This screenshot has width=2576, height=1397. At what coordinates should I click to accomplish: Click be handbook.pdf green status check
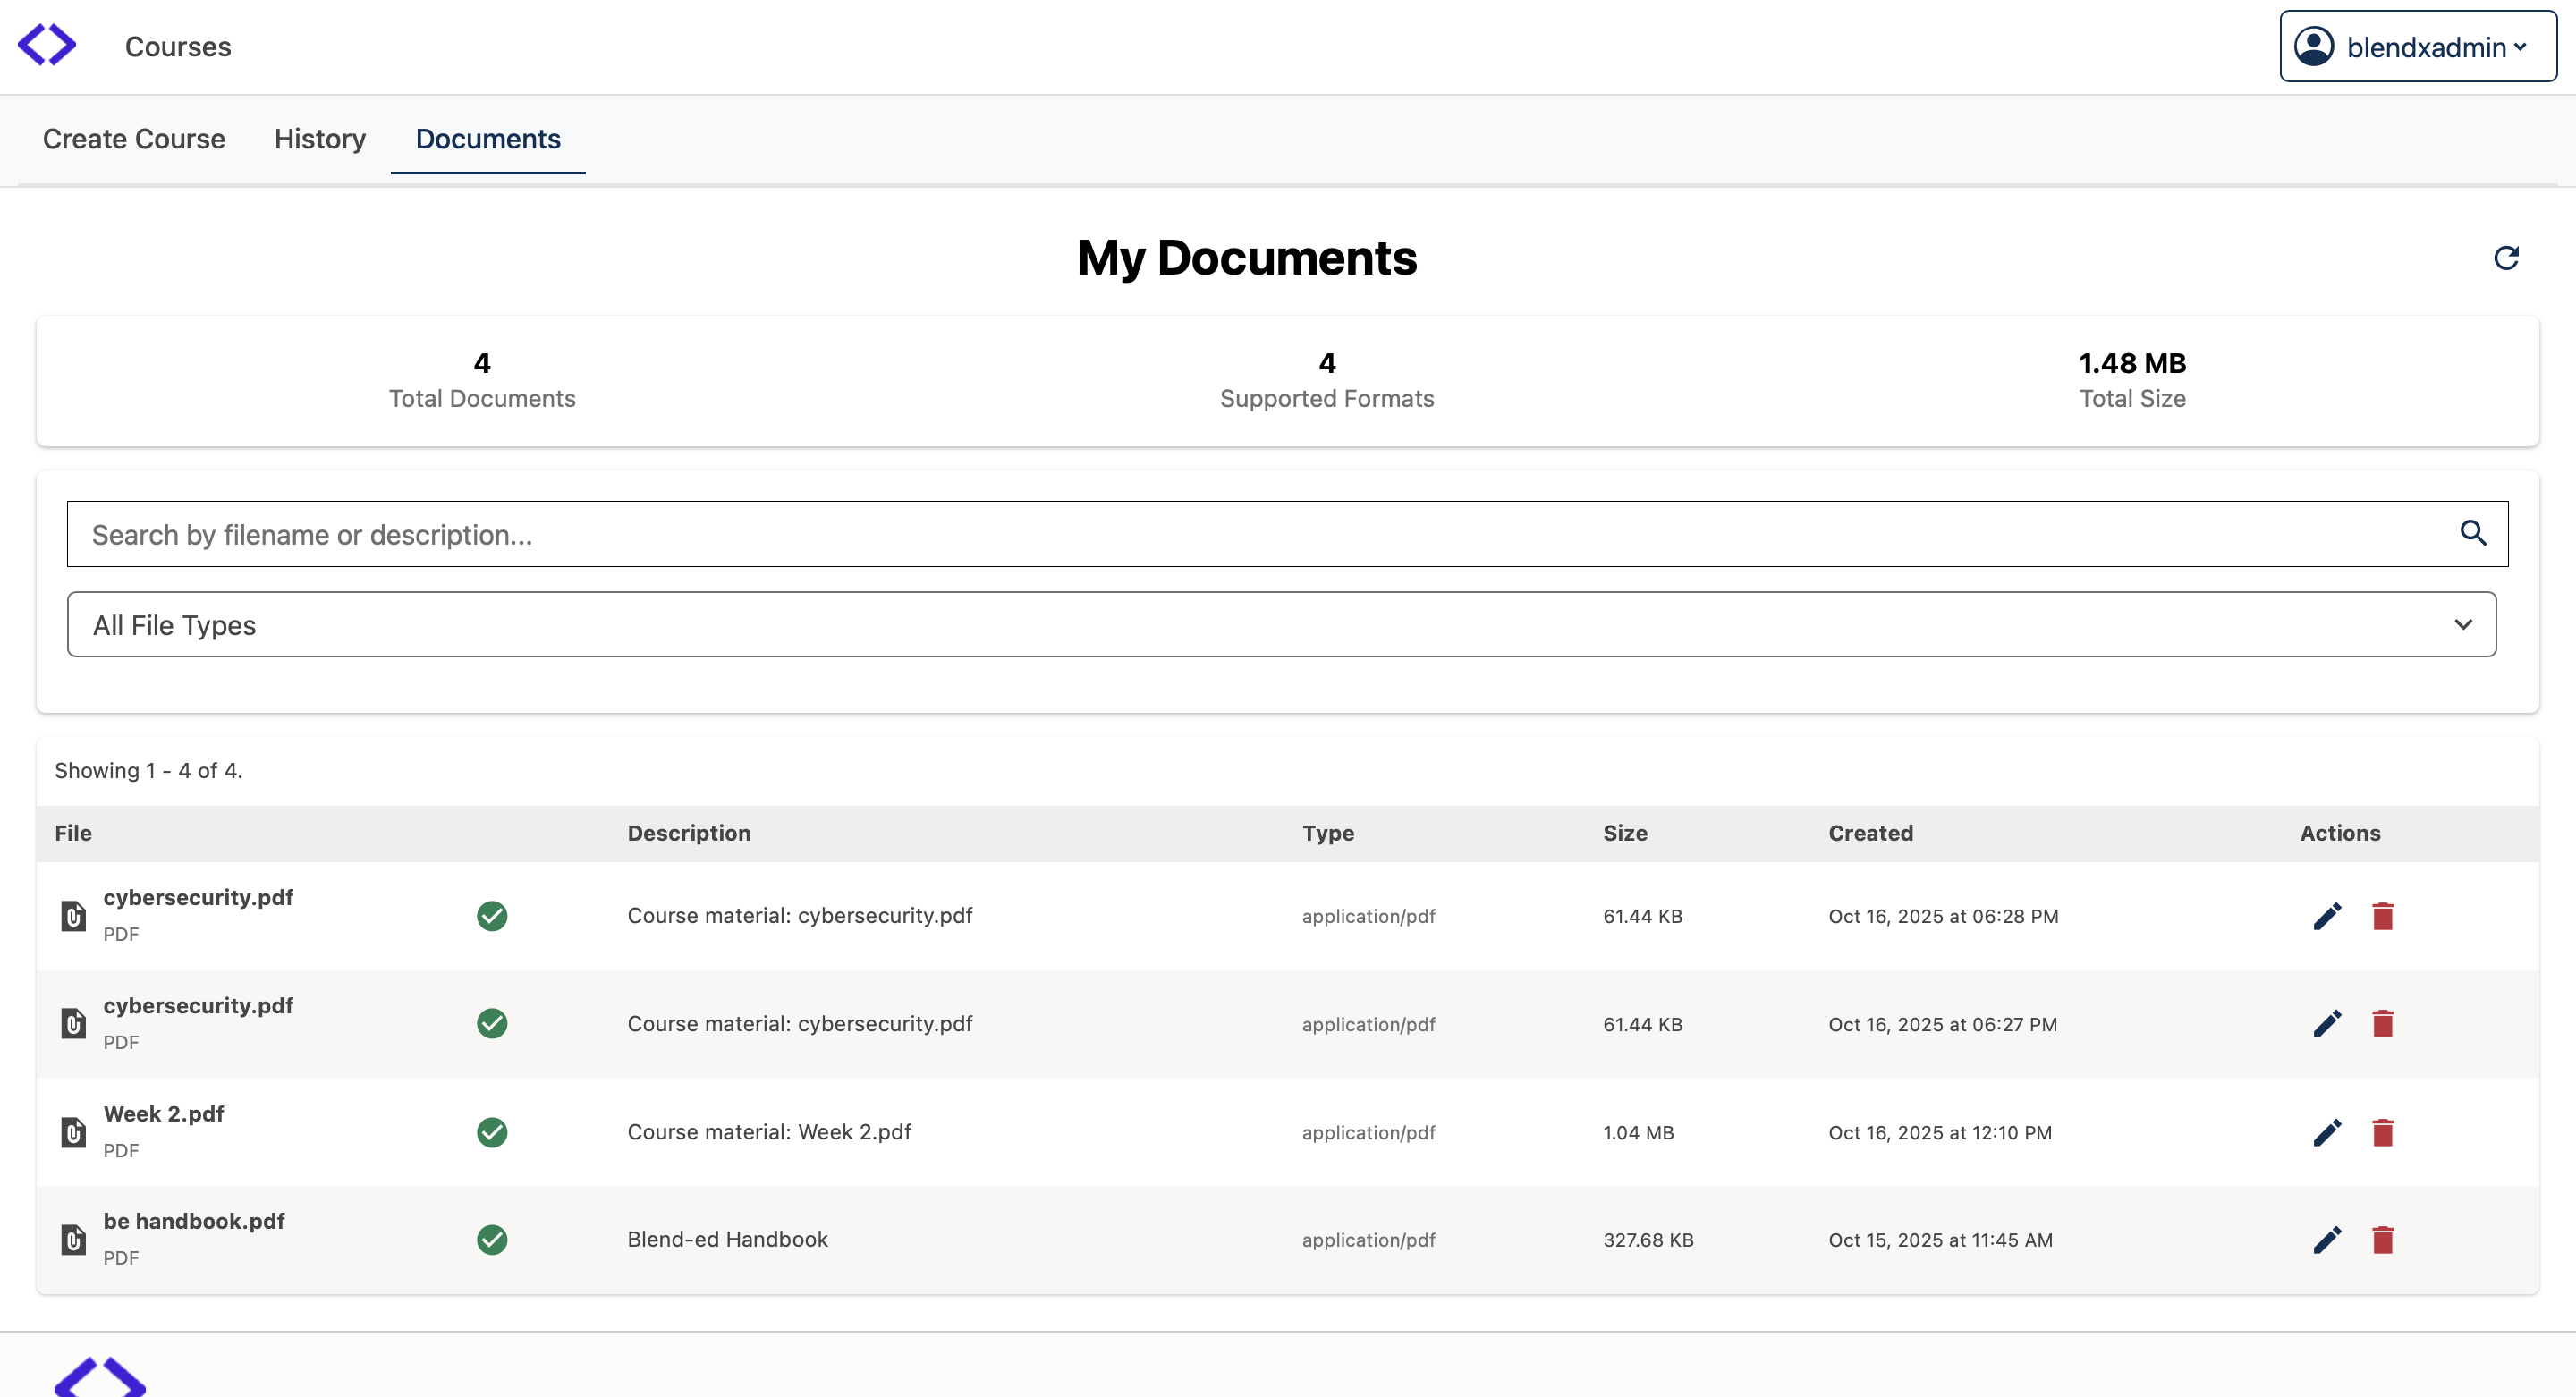491,1240
